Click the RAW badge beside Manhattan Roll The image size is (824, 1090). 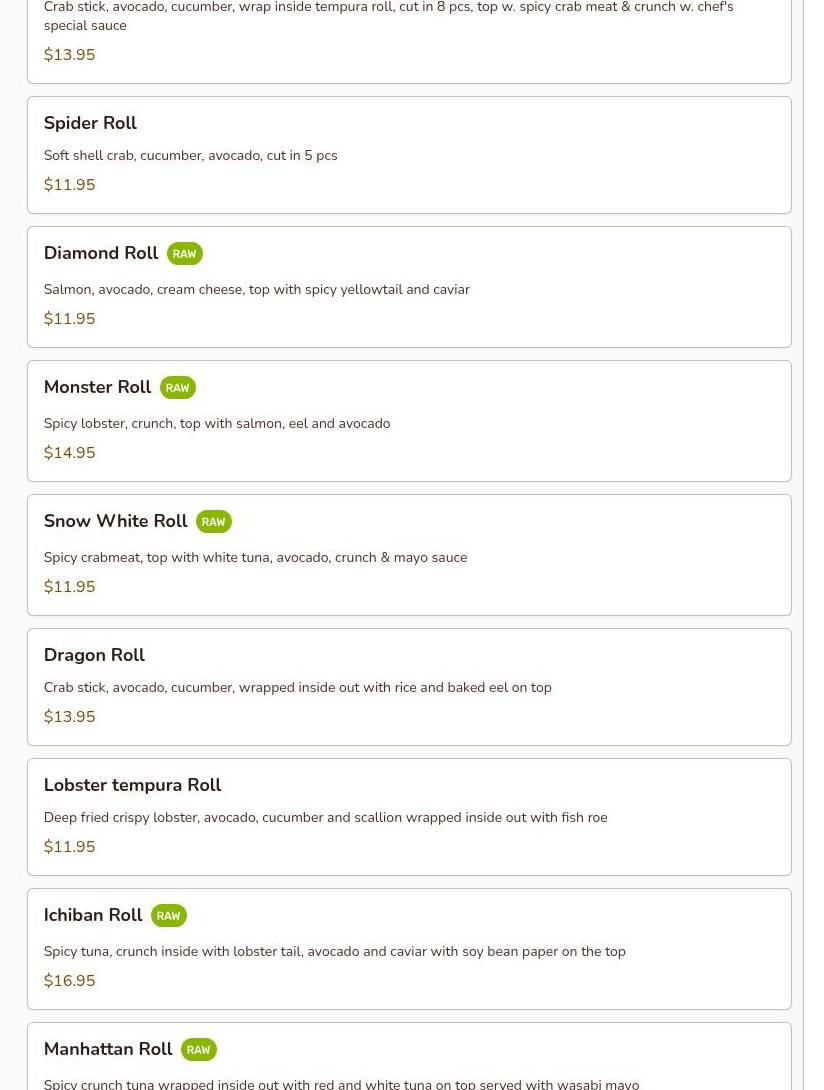pos(198,1050)
